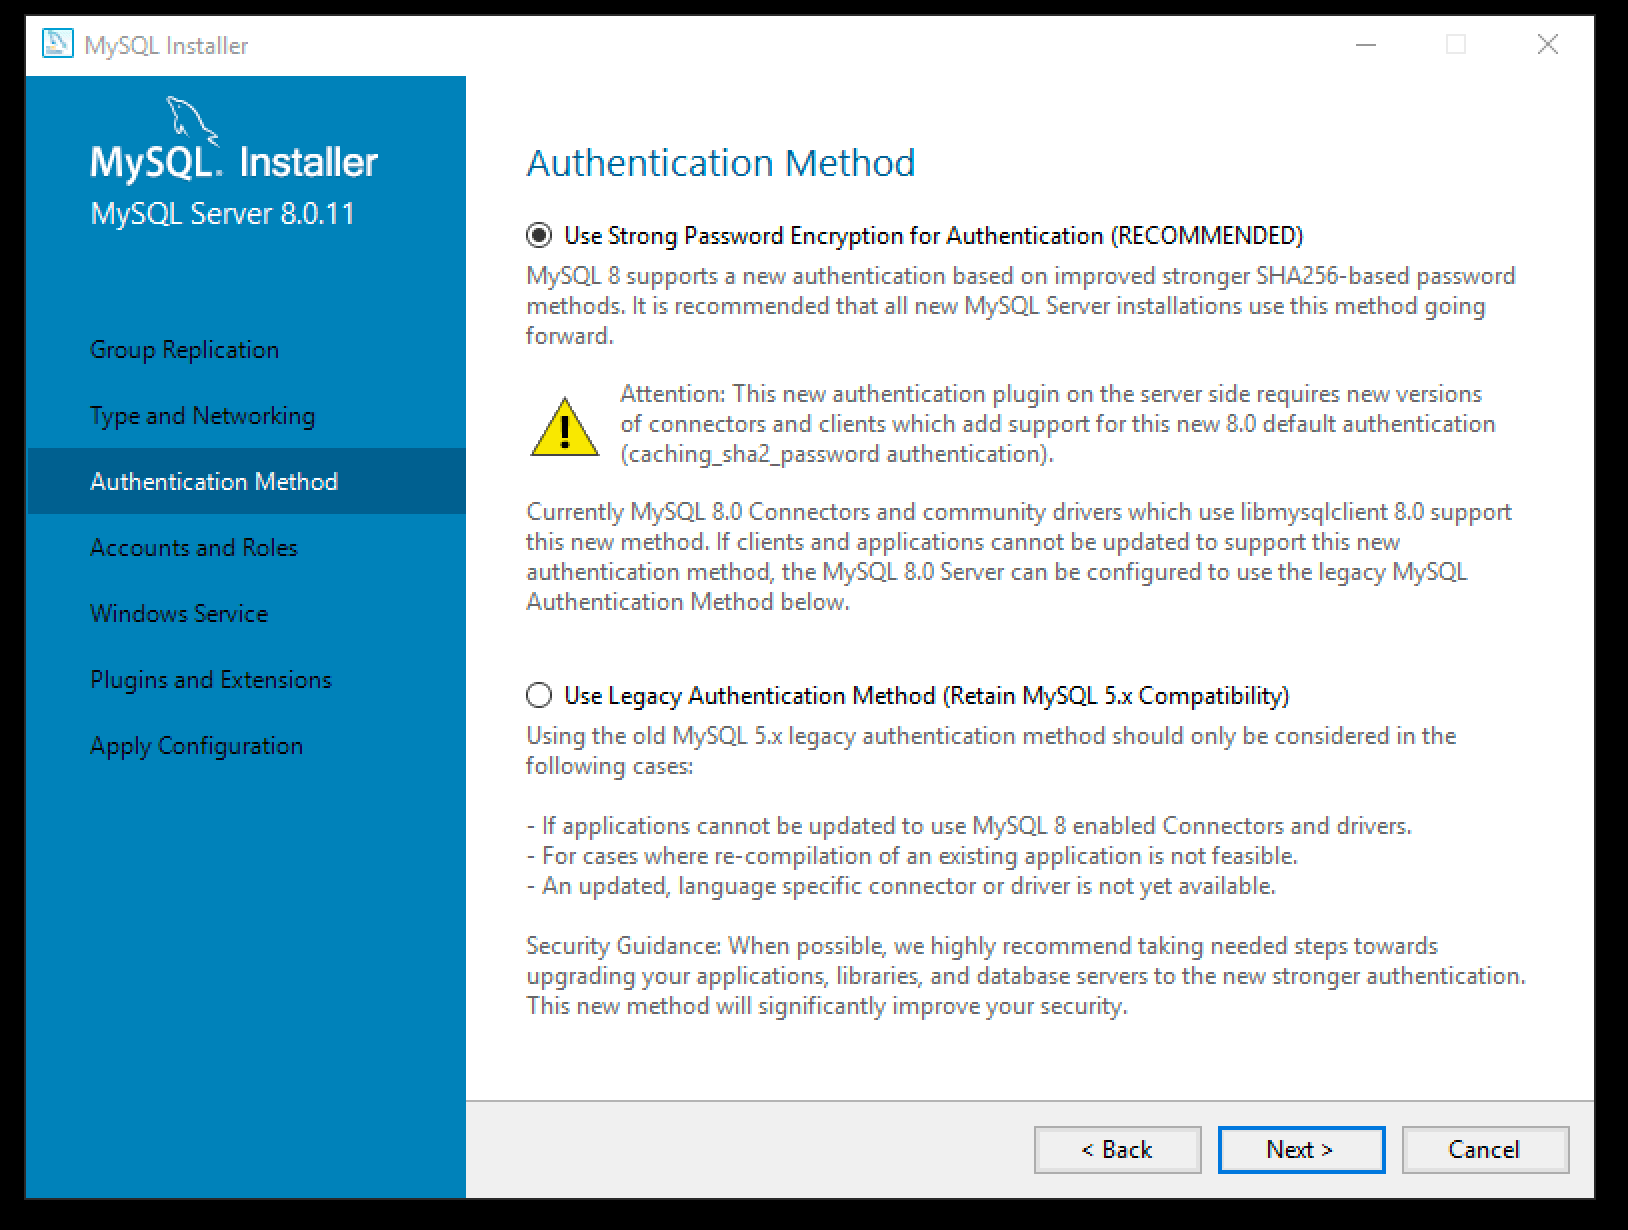Click the yellow warning triangle icon

(x=565, y=427)
